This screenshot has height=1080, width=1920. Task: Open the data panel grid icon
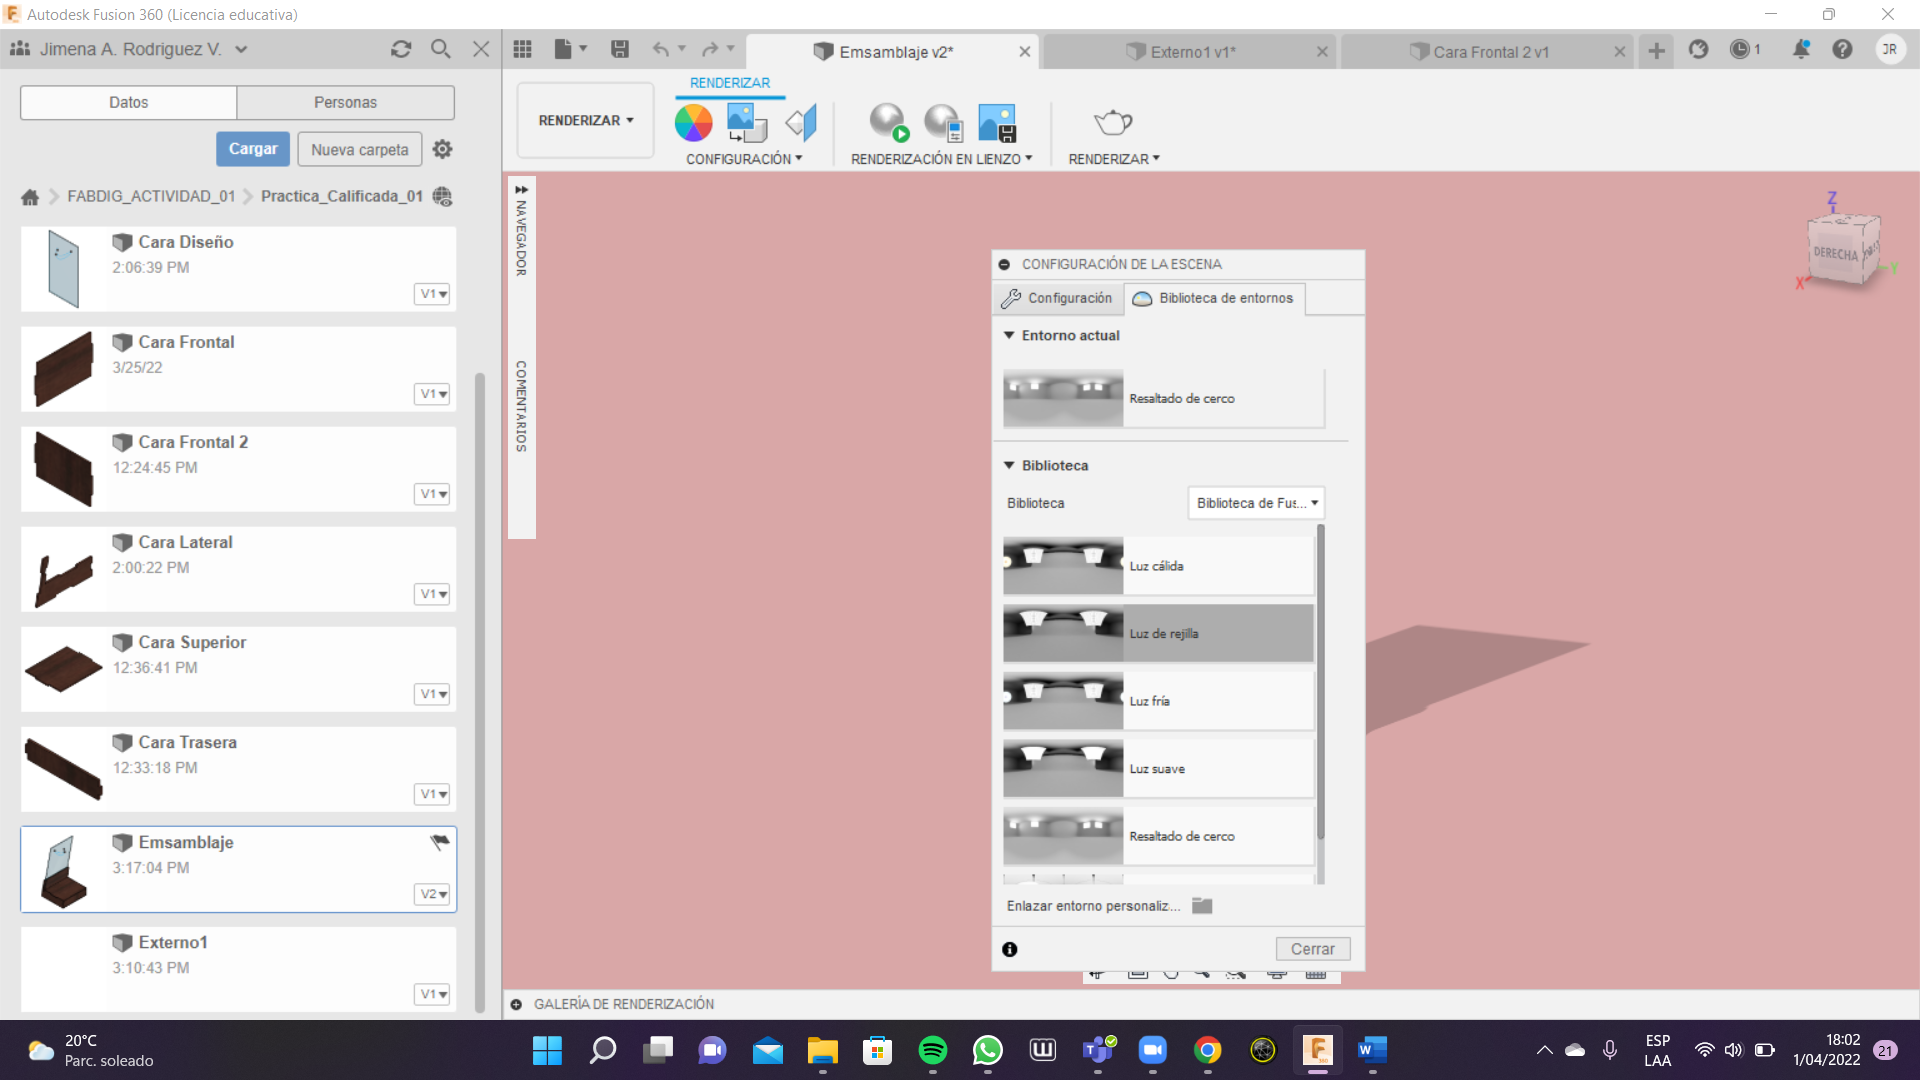pyautogui.click(x=522, y=49)
